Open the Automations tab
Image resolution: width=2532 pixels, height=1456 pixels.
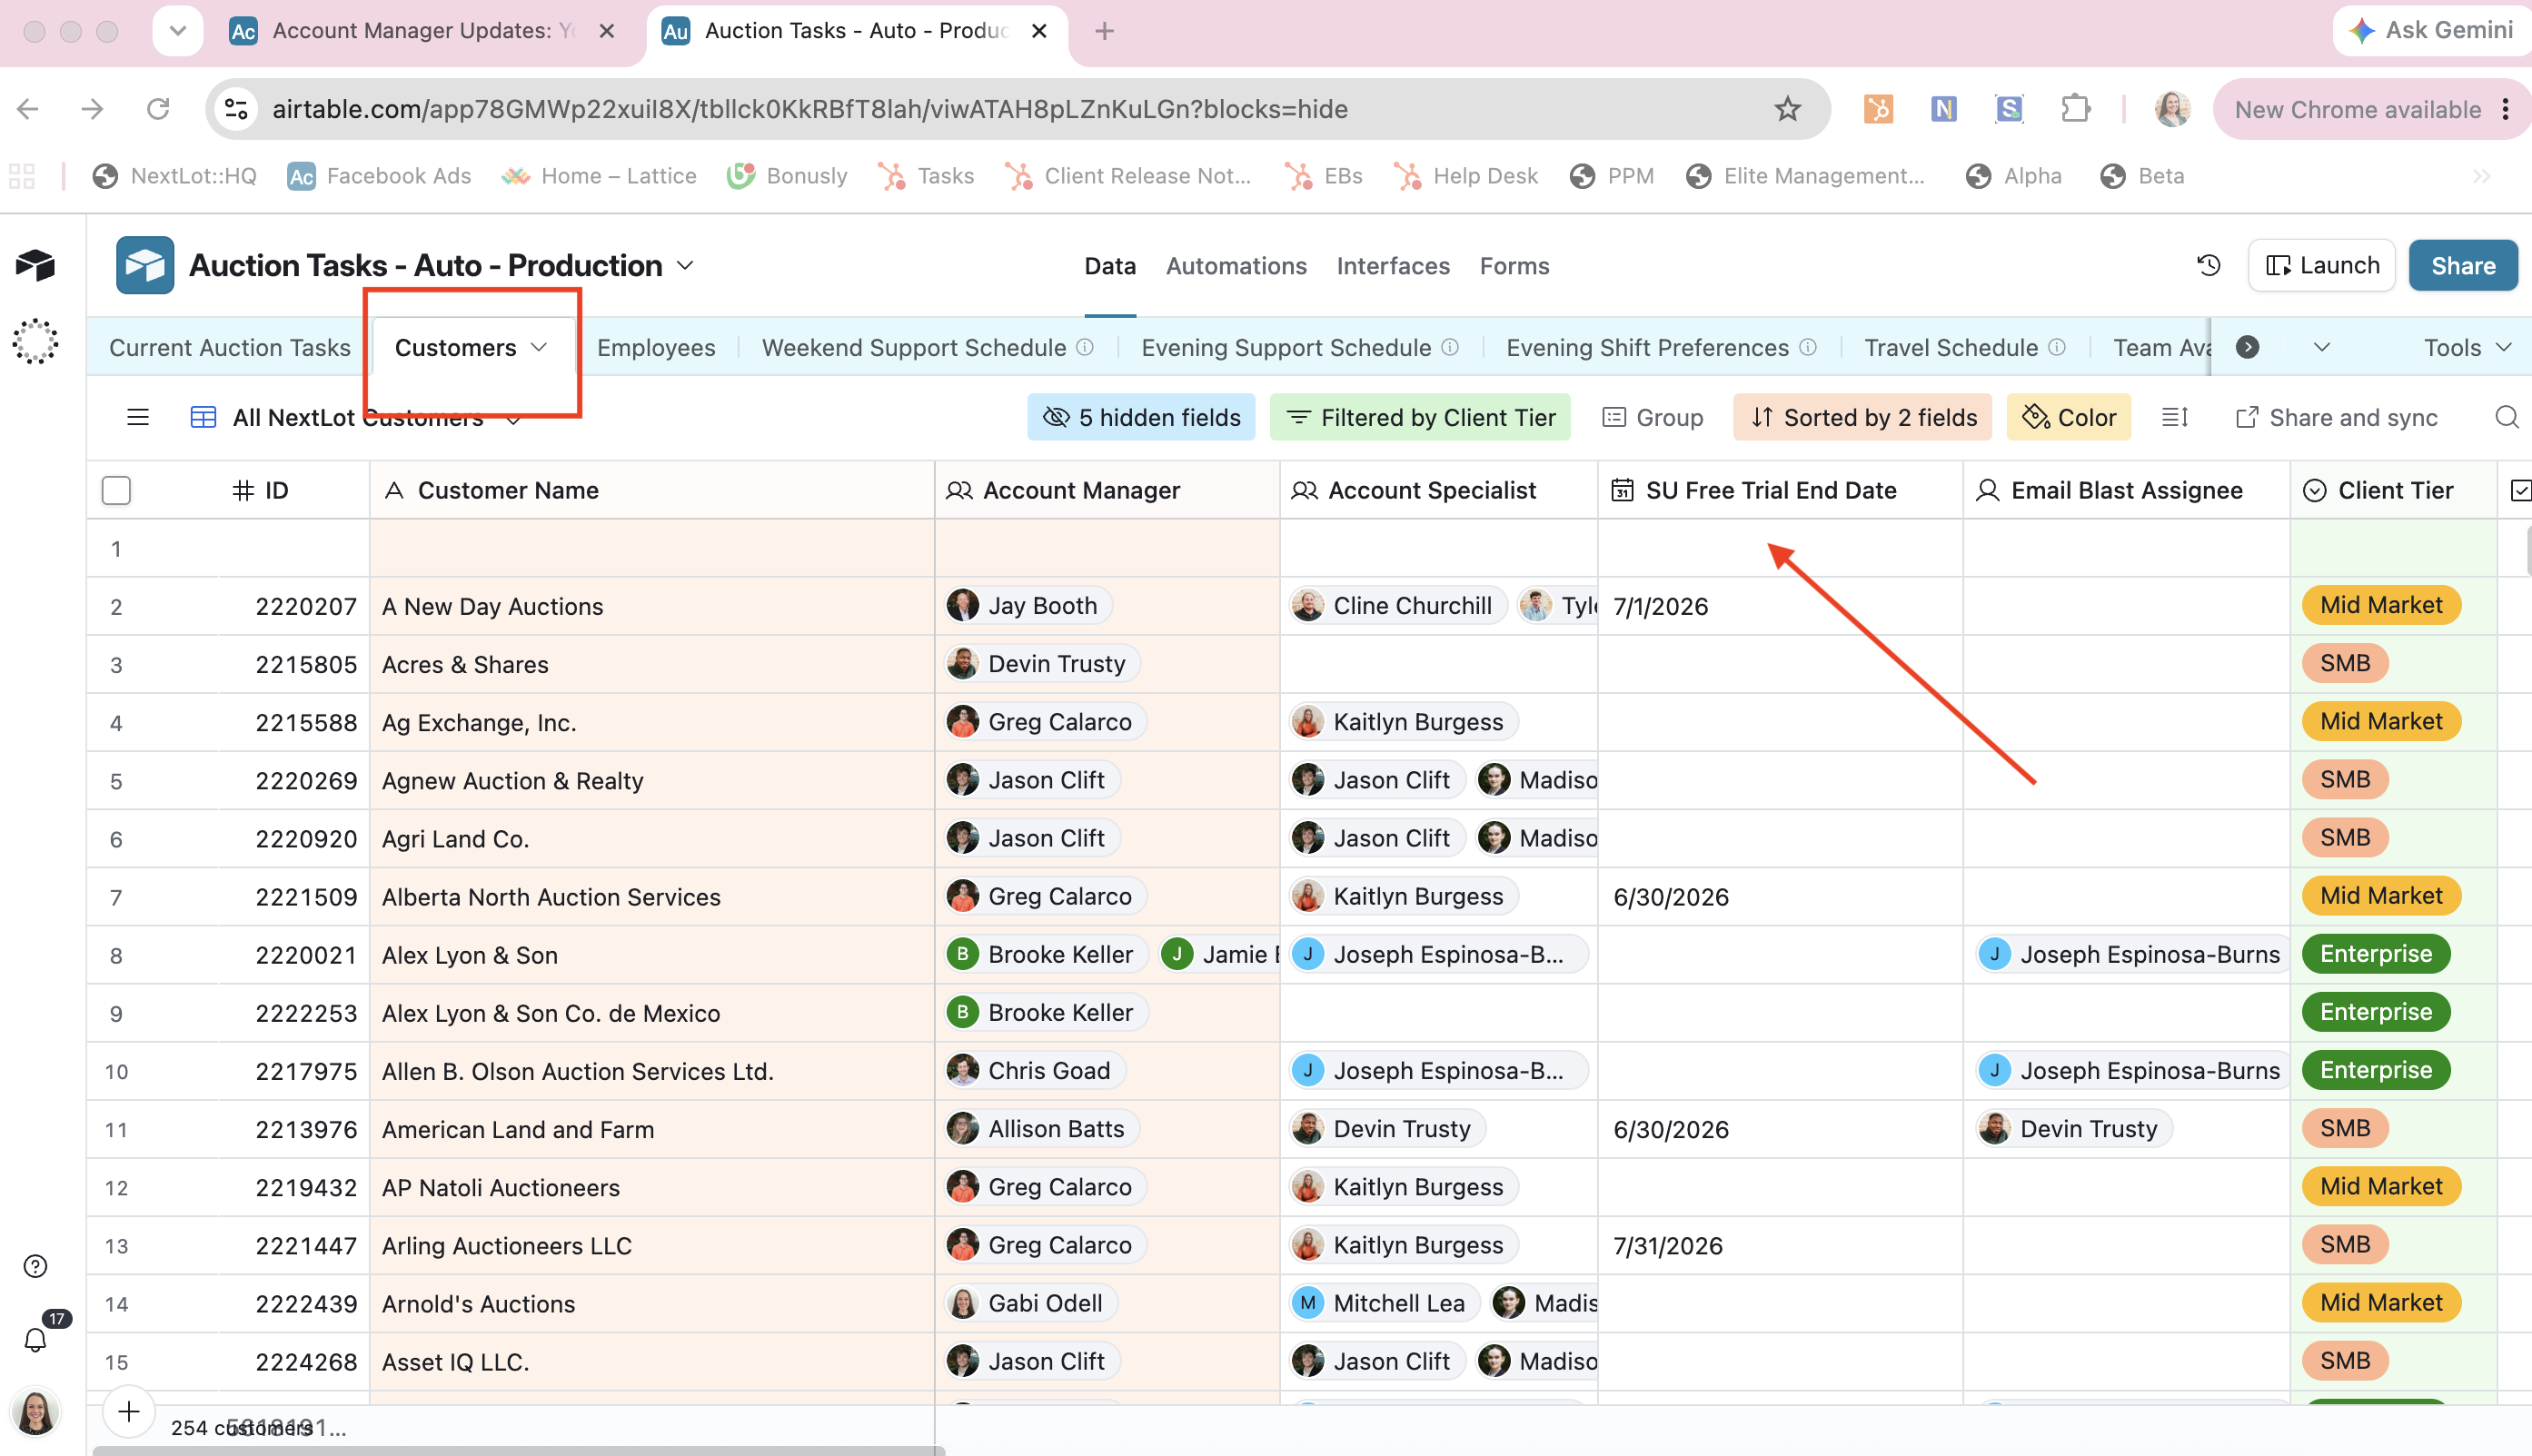click(x=1236, y=266)
